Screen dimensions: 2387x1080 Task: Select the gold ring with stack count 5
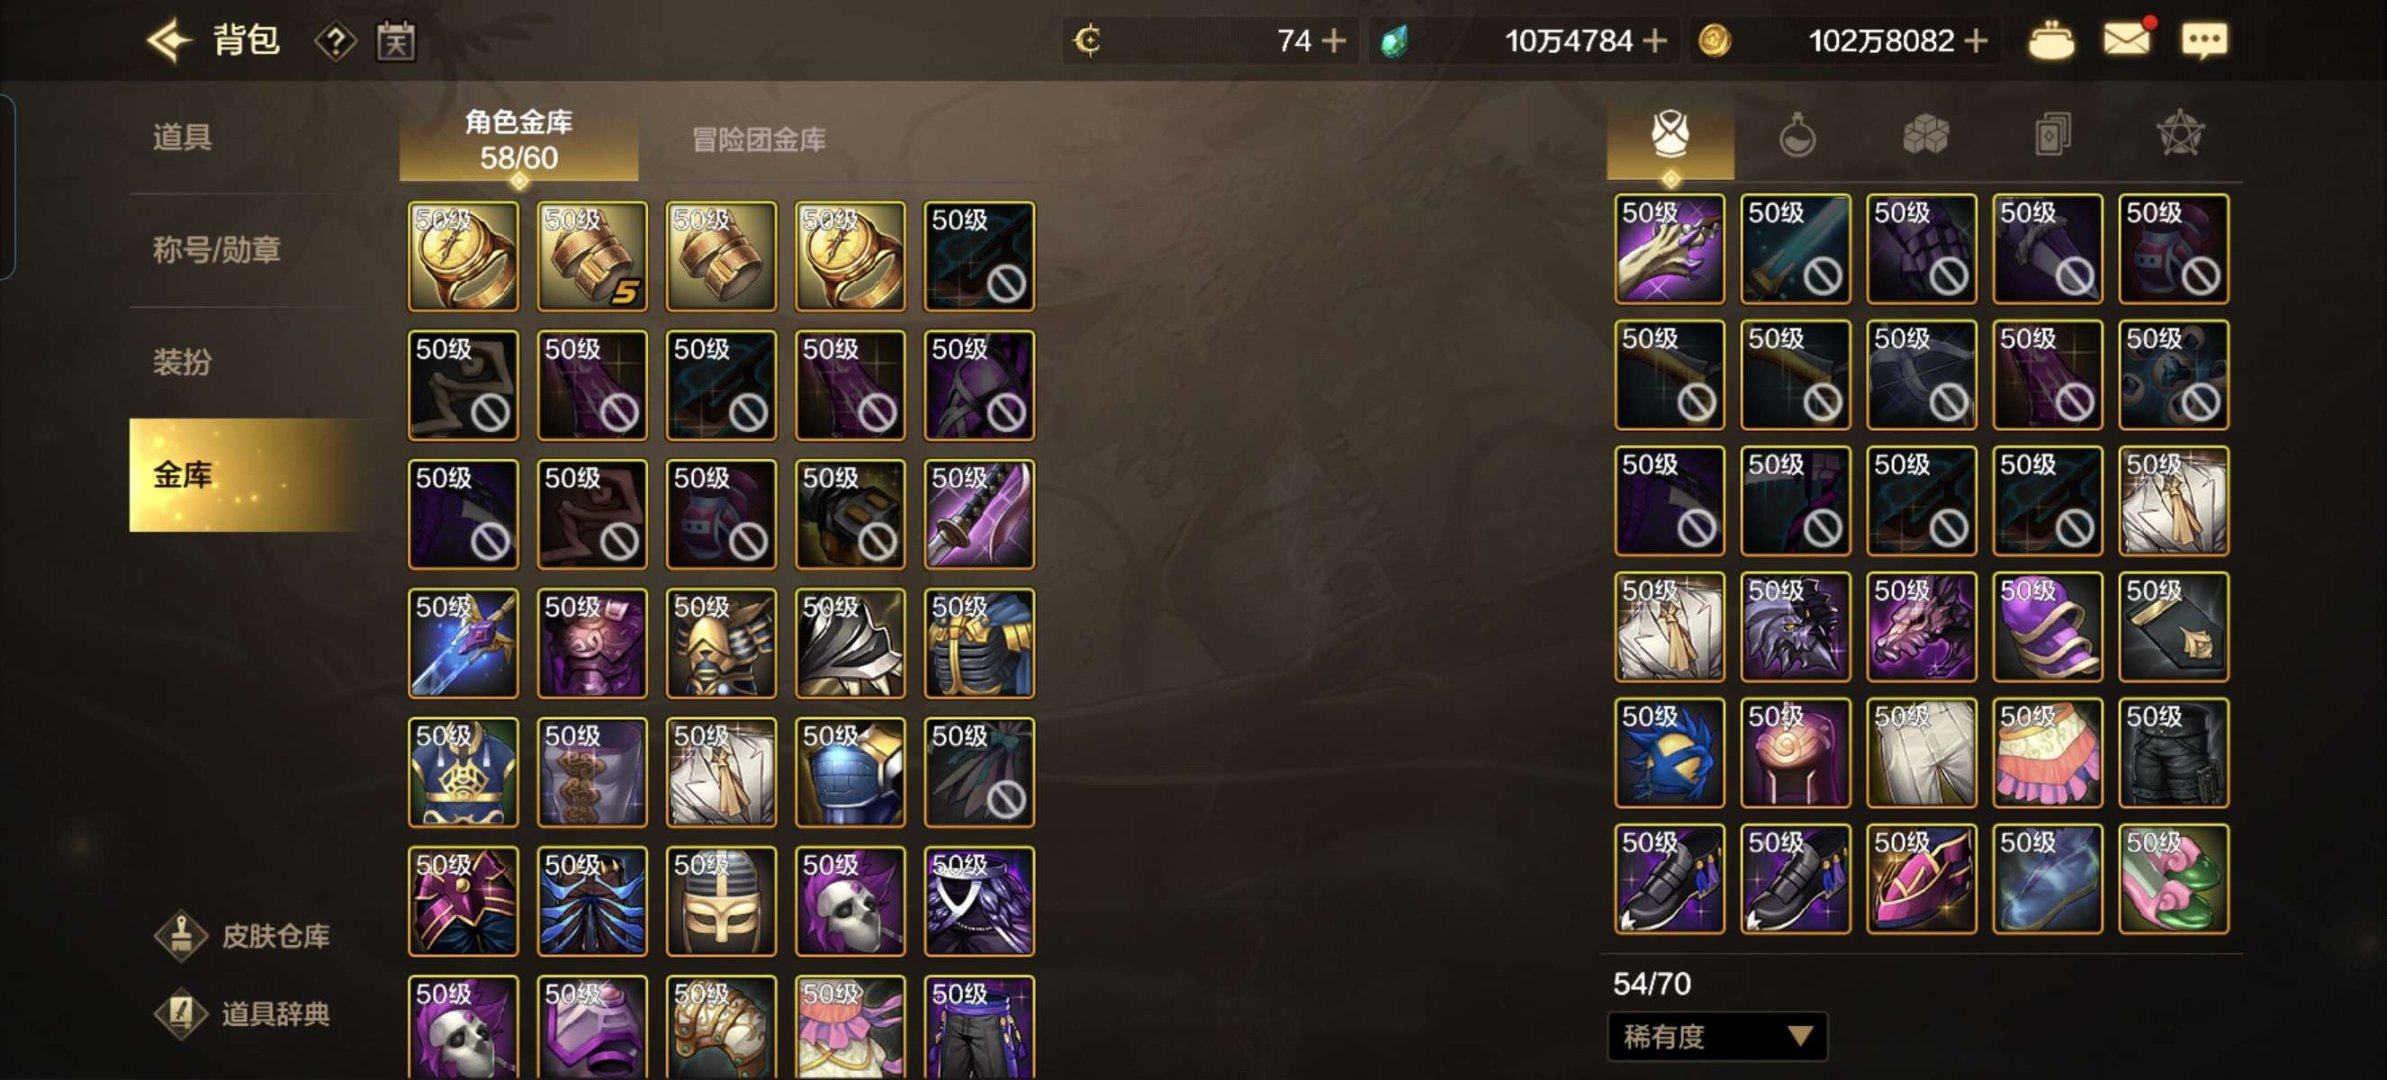592,256
